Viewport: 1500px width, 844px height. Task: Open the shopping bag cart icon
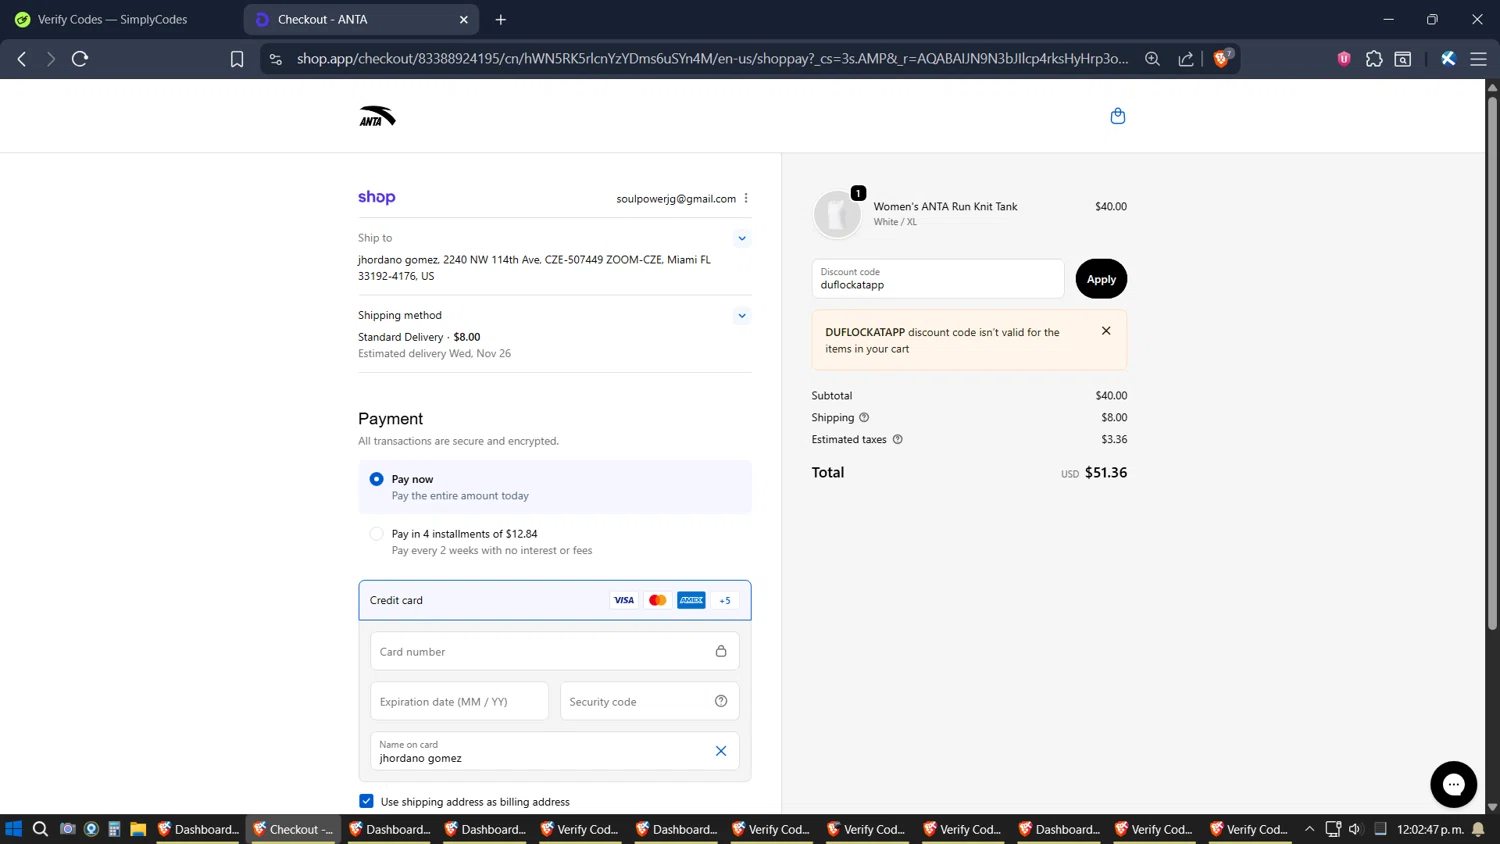coord(1117,116)
